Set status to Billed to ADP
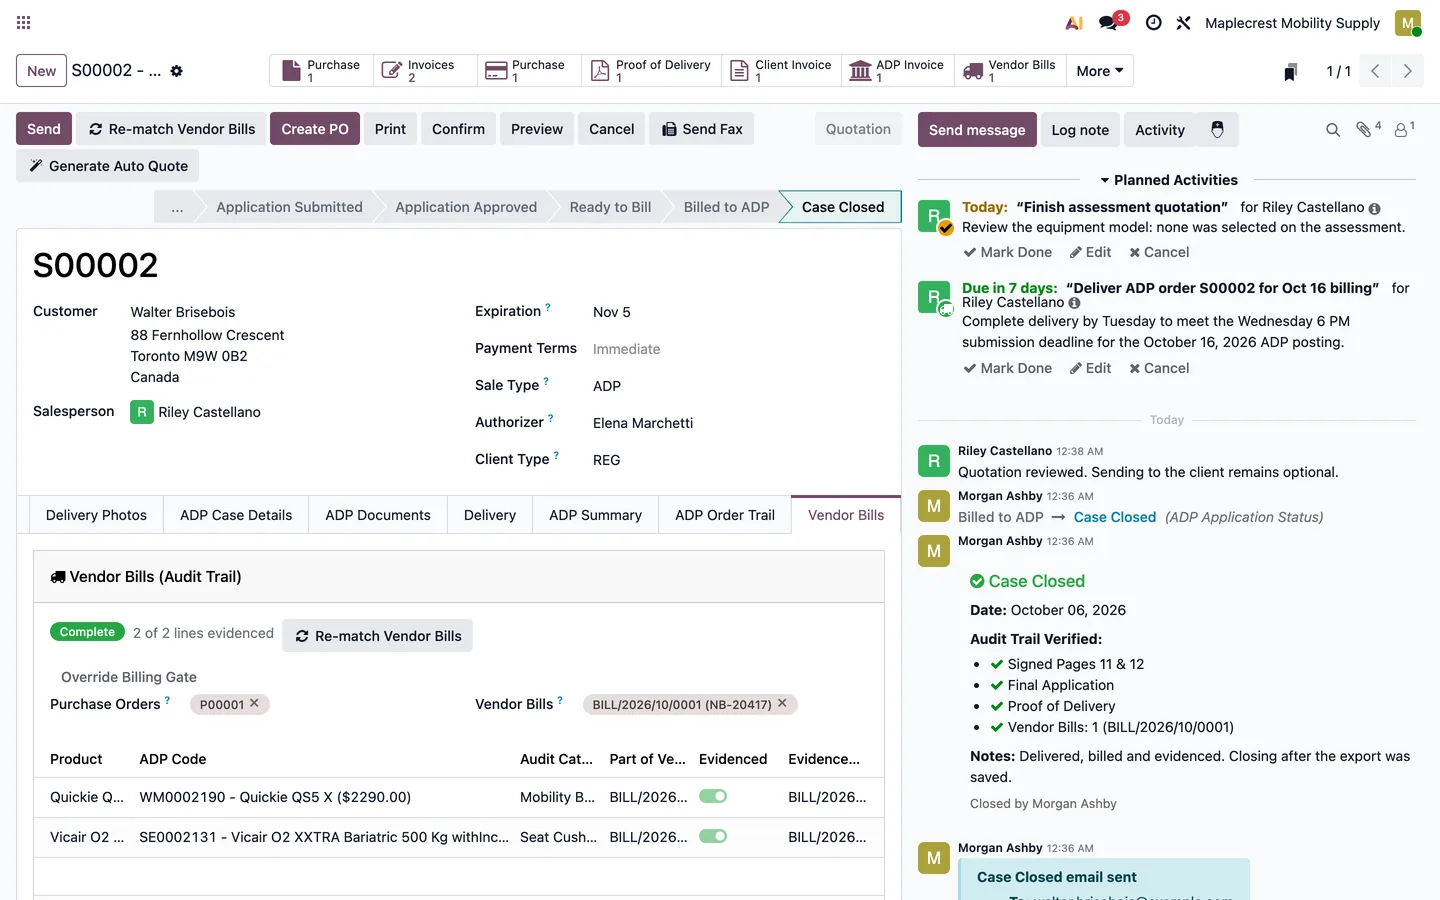 pyautogui.click(x=726, y=207)
